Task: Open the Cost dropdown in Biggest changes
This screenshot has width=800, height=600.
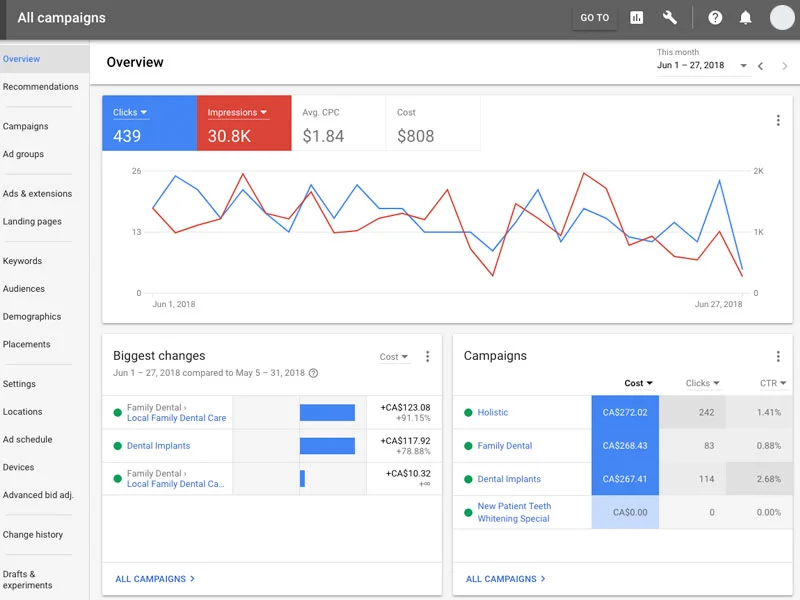Action: 393,357
